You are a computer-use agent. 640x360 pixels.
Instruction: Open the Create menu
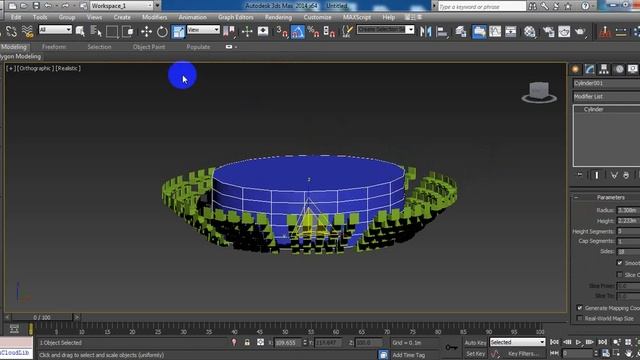pyautogui.click(x=122, y=17)
